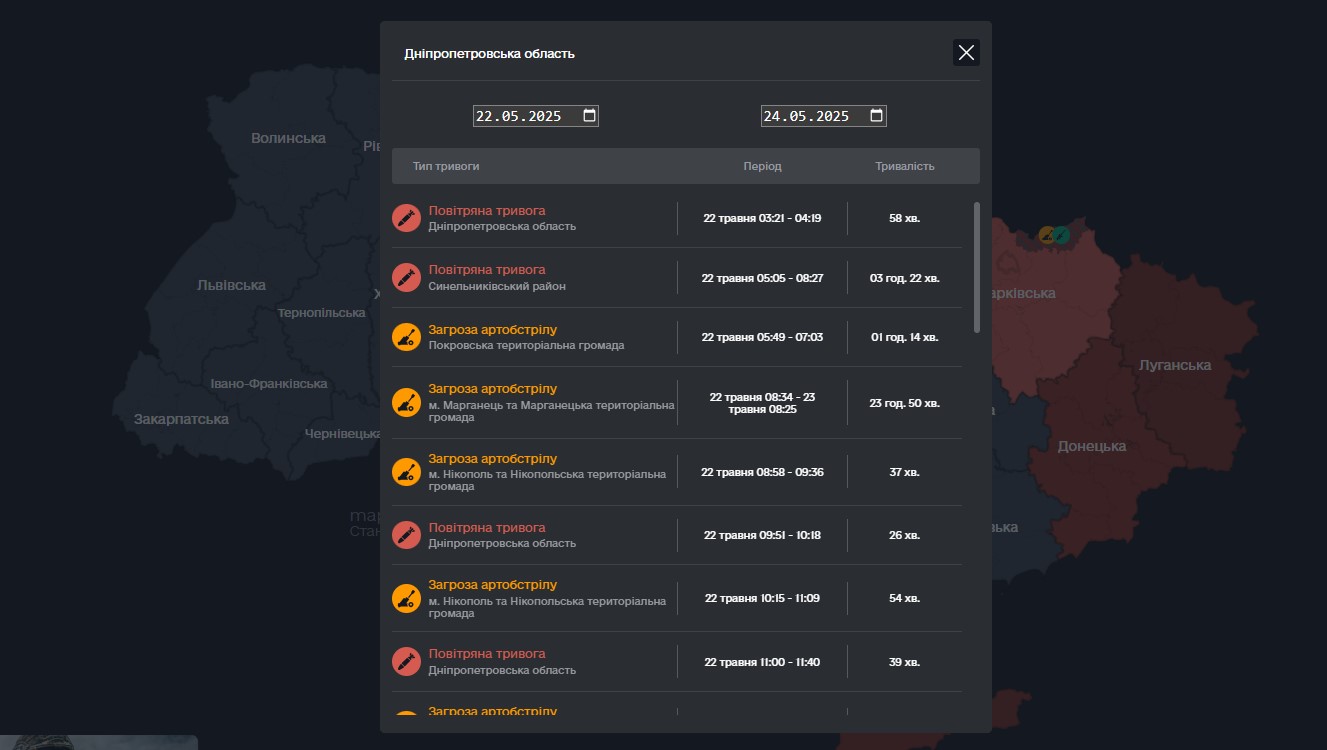Click the alert list vertical scrollbar
The image size is (1327, 750).
click(x=977, y=267)
